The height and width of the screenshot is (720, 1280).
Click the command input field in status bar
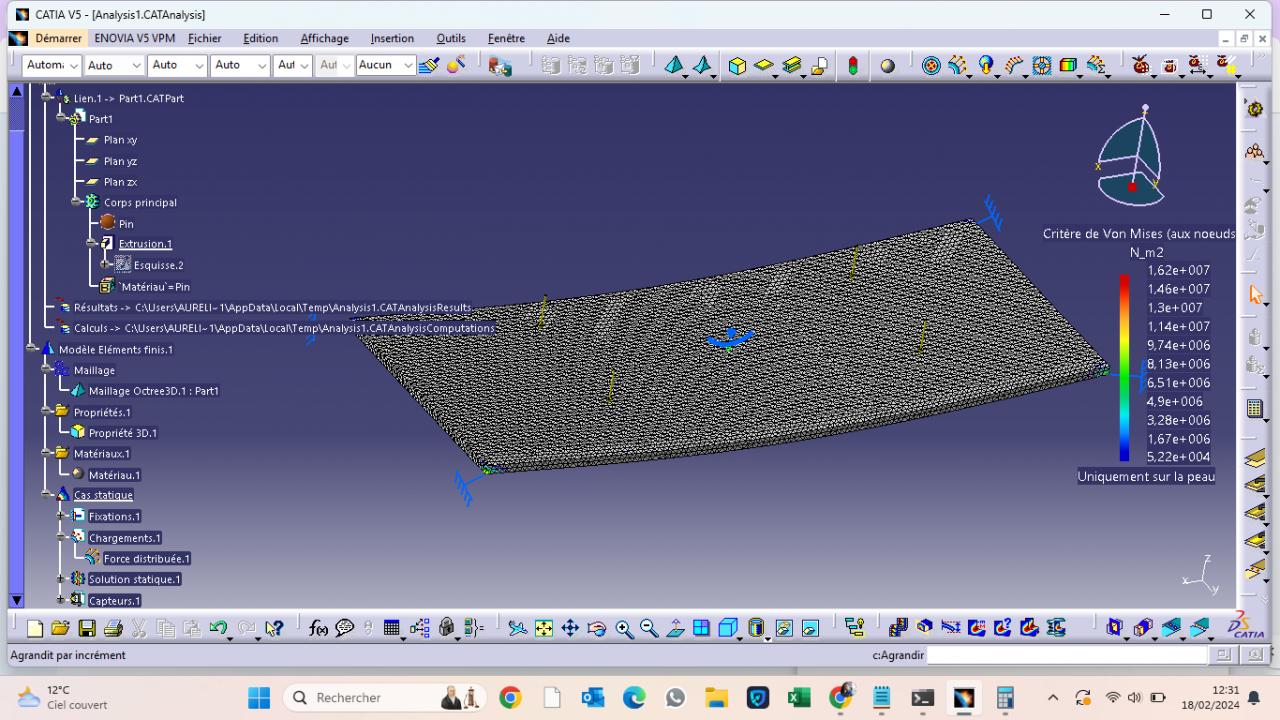coord(1066,655)
